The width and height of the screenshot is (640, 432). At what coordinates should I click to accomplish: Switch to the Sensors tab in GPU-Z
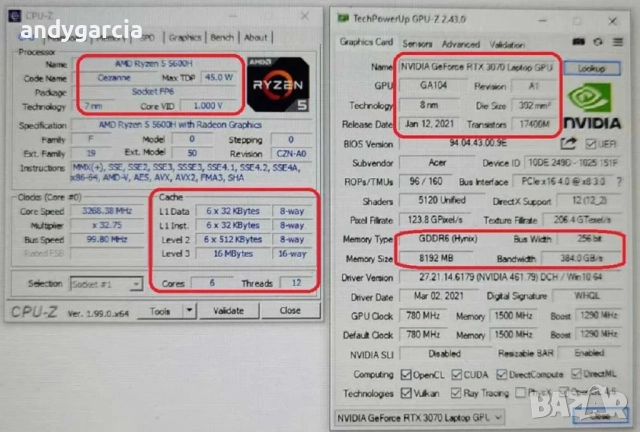[x=417, y=44]
